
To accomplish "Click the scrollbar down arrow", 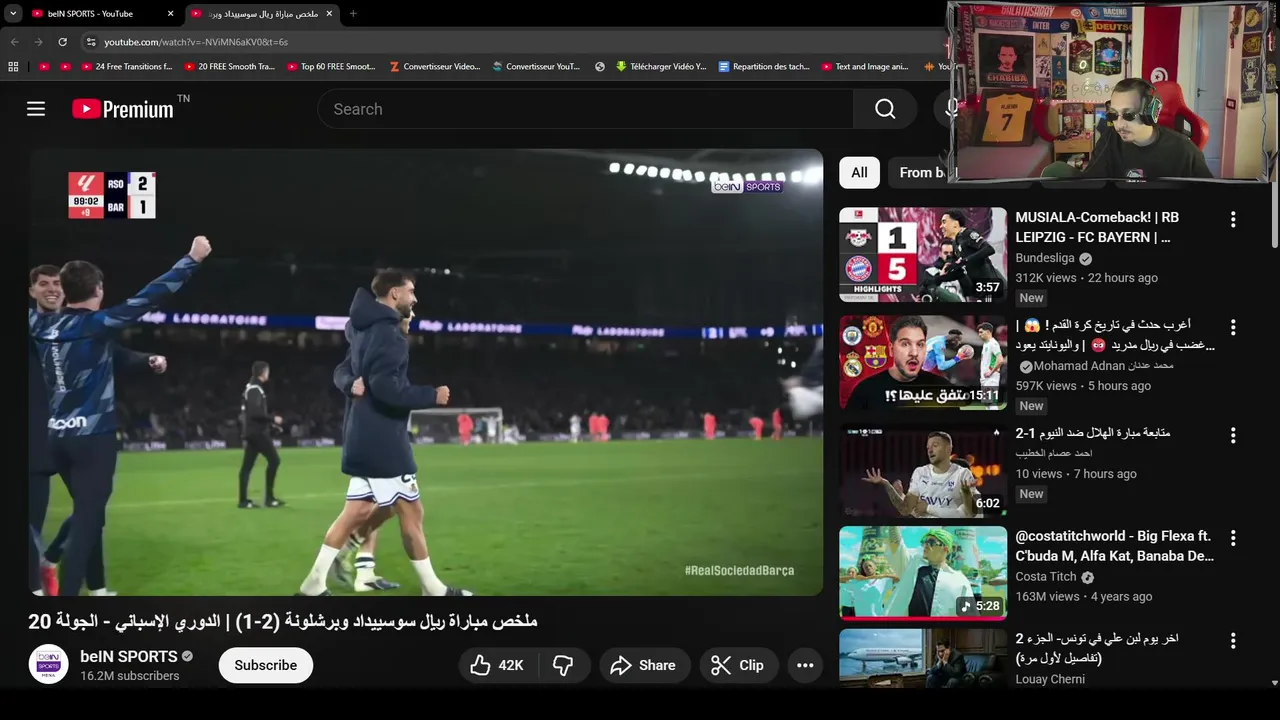I will click(x=1274, y=683).
